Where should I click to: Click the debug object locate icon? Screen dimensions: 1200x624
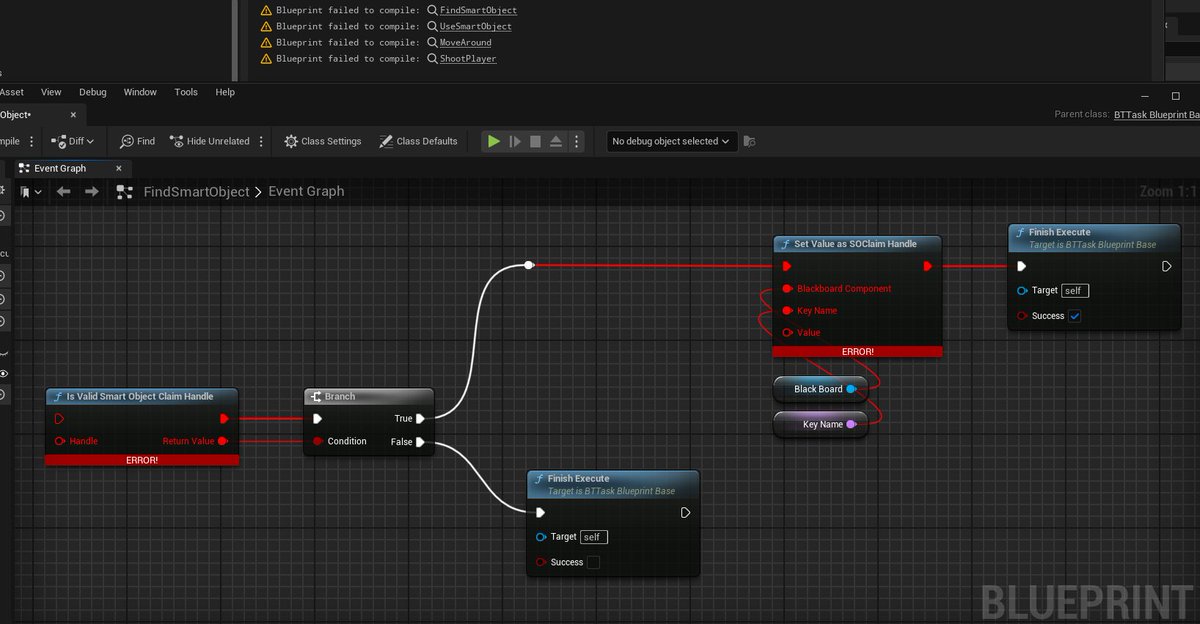point(750,141)
